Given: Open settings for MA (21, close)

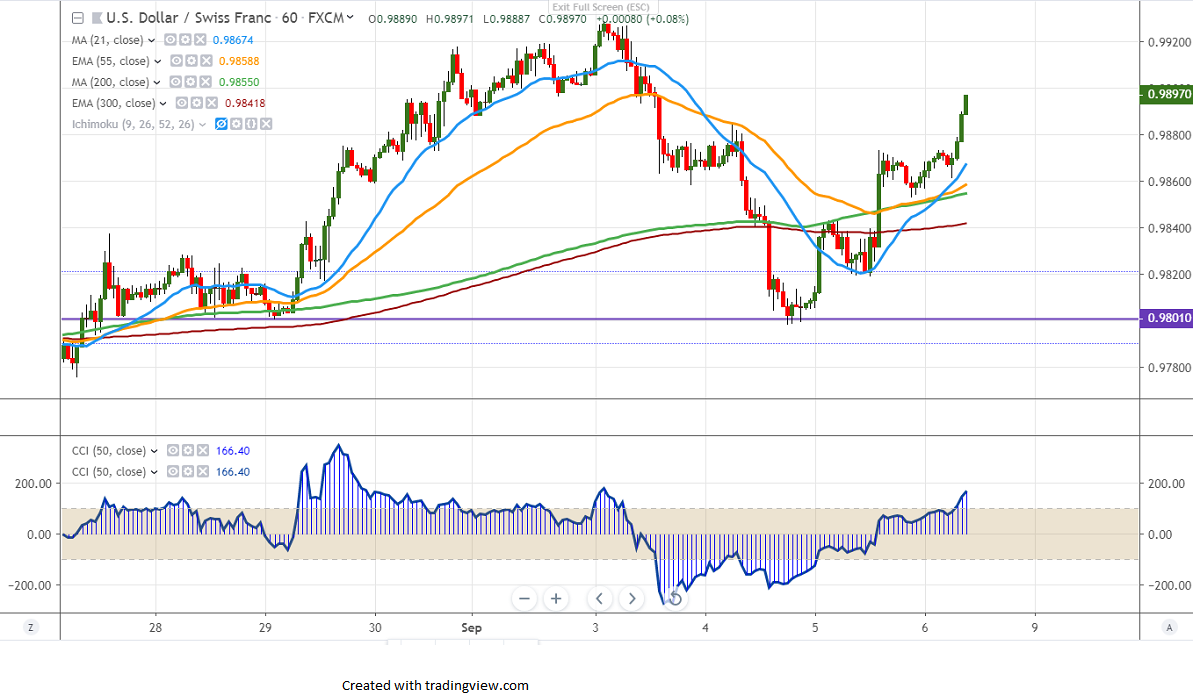Looking at the screenshot, I should pos(185,40).
